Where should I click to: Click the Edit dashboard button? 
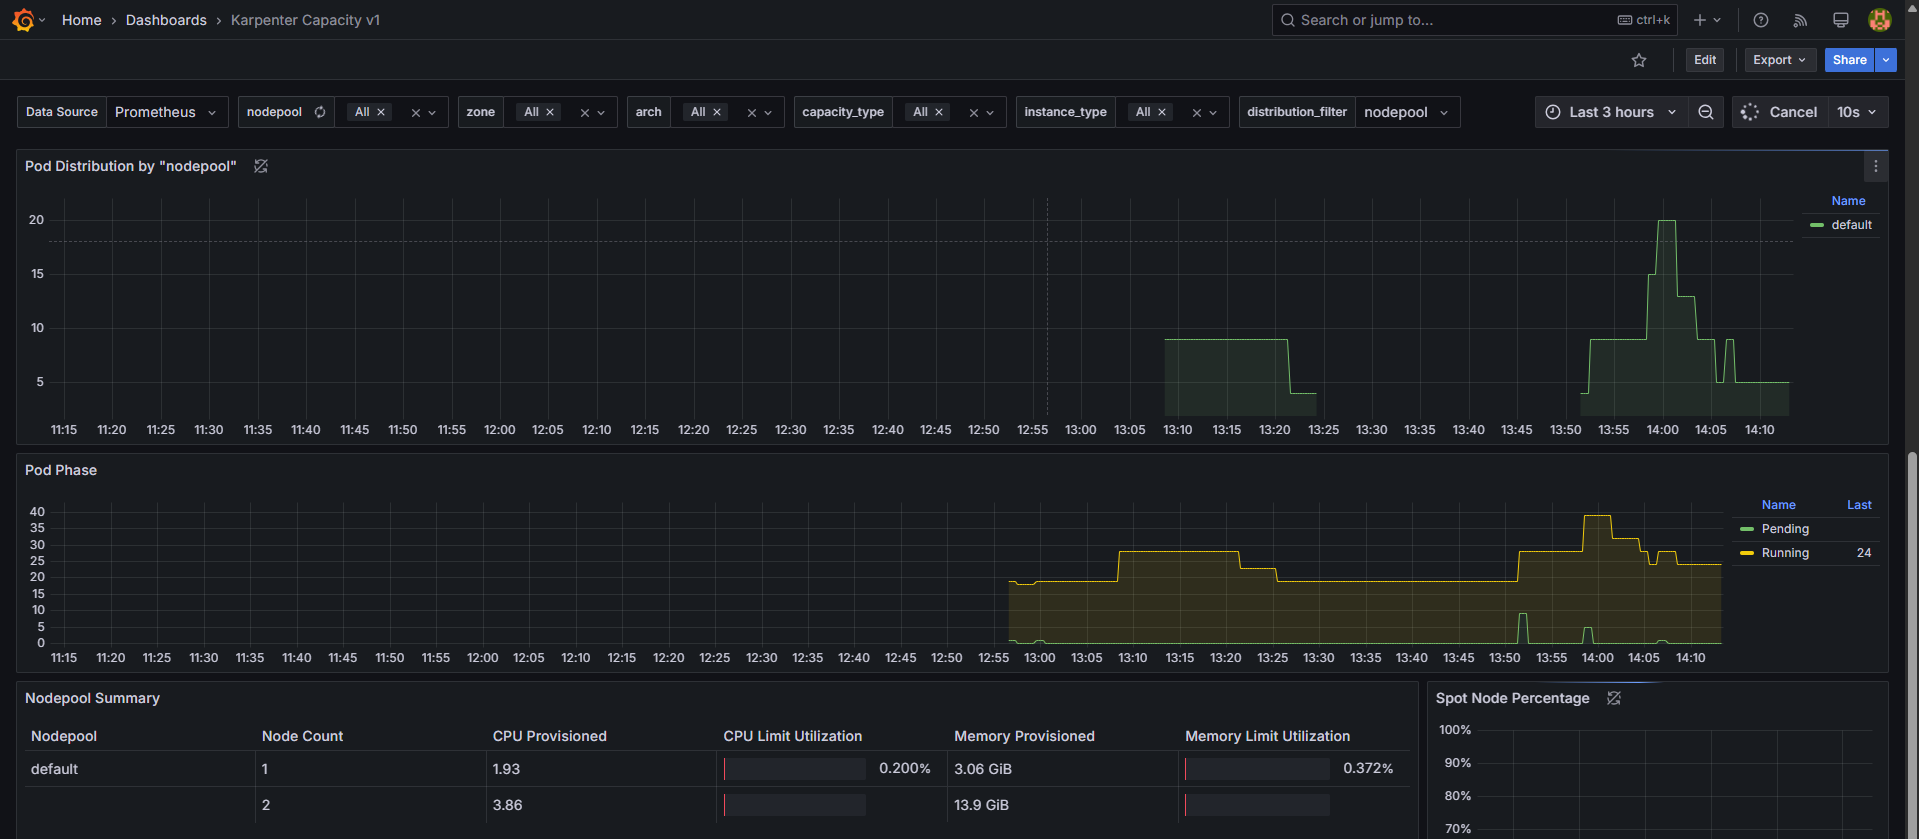pyautogui.click(x=1705, y=60)
